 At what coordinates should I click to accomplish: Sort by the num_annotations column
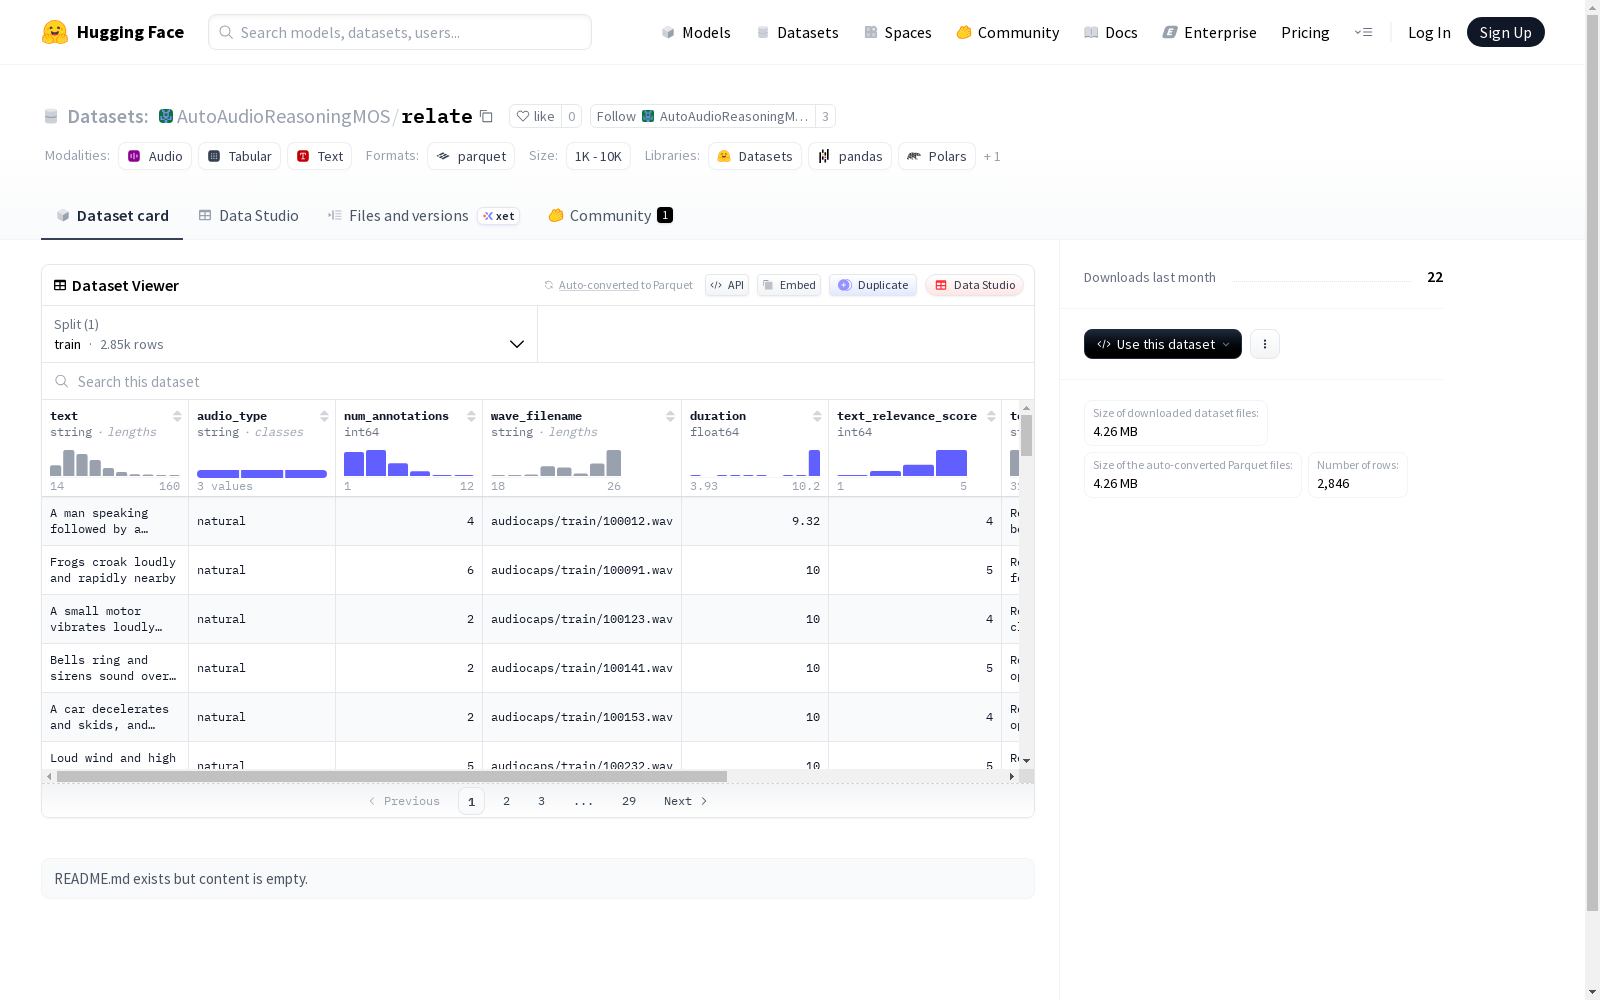coord(471,416)
